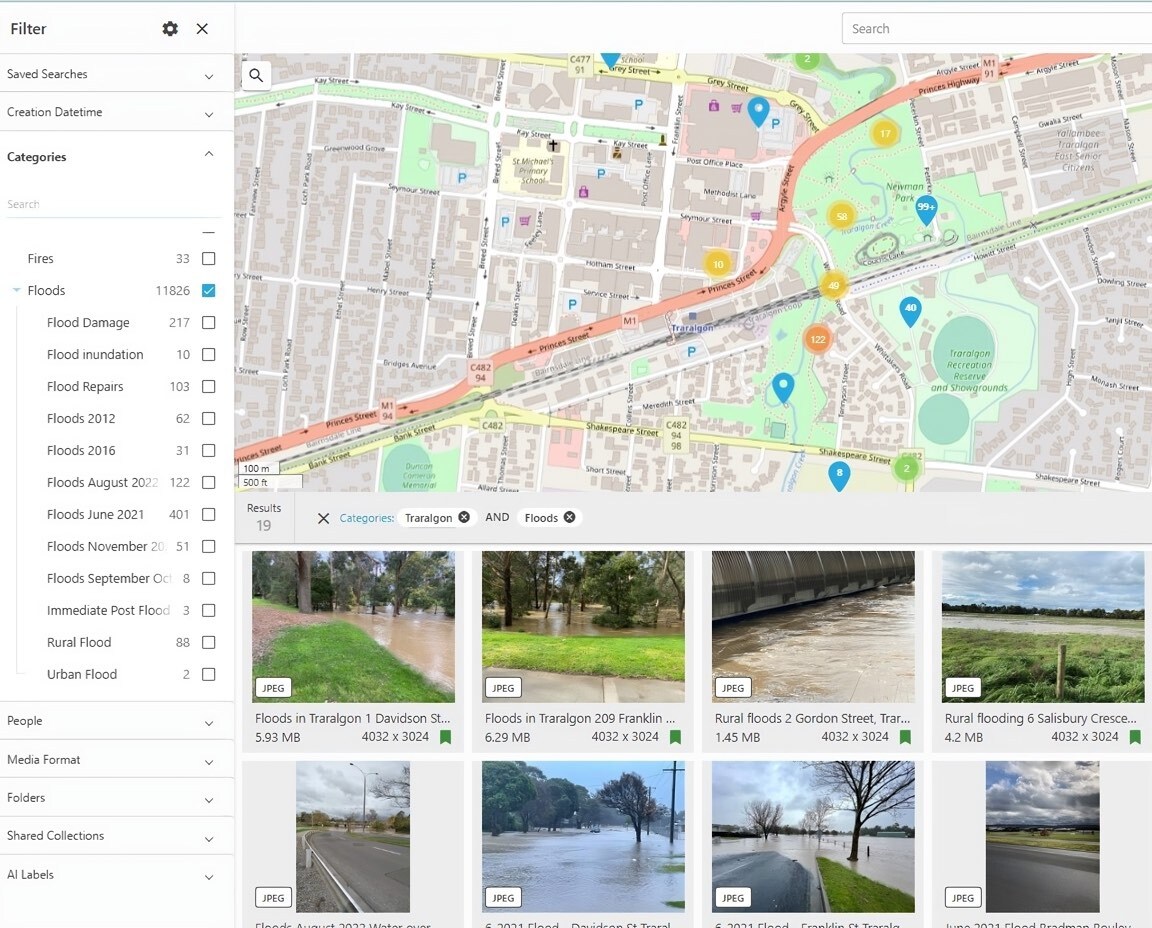Close the Filter panel
1152x928 pixels.
pos(202,29)
